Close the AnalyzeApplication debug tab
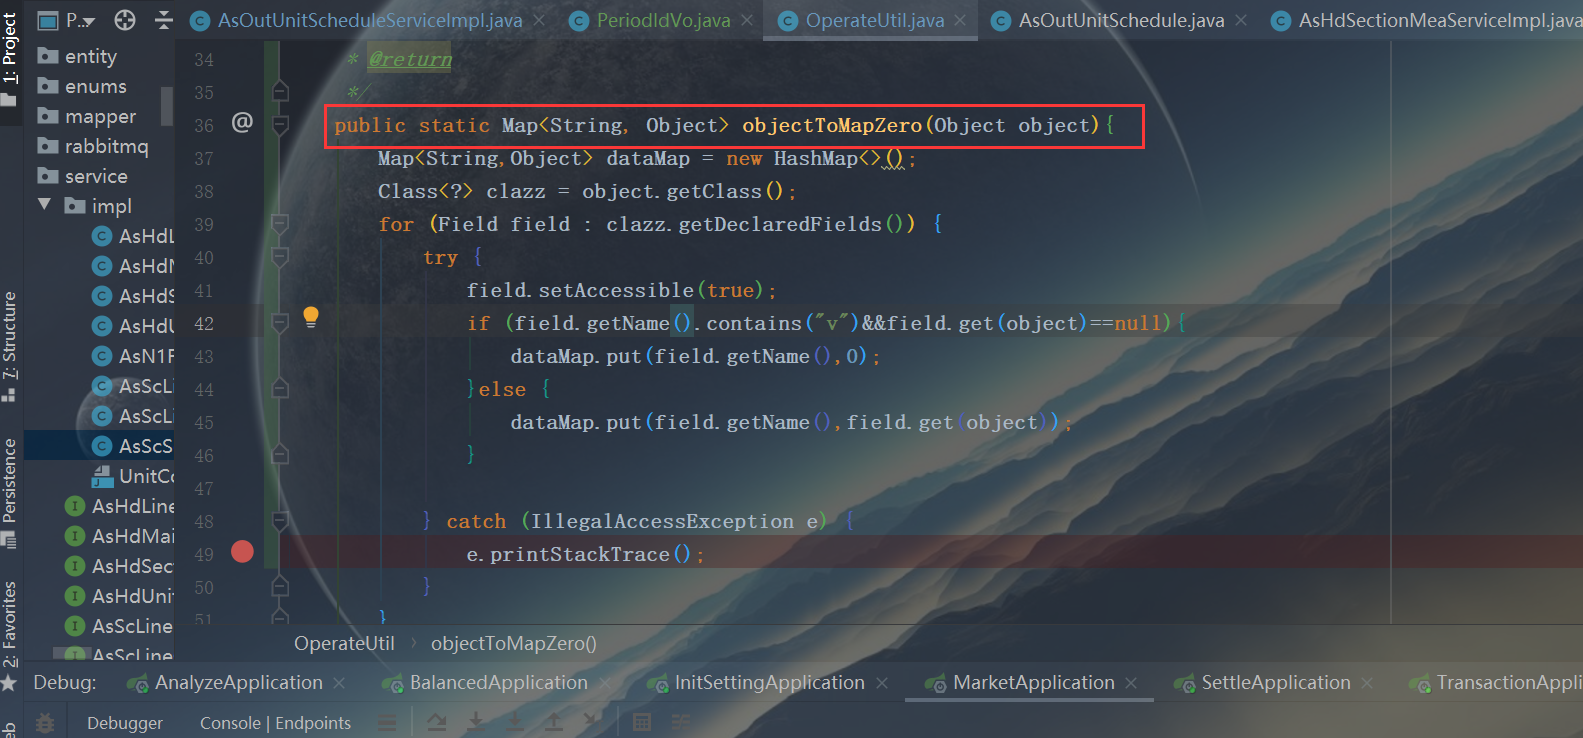1583x738 pixels. 339,683
